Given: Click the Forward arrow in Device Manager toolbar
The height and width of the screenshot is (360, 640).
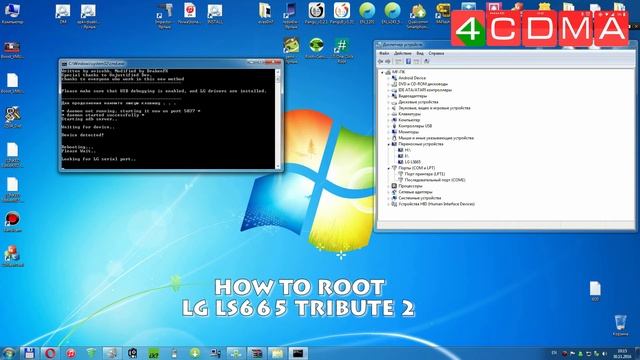Looking at the screenshot, I should [388, 61].
